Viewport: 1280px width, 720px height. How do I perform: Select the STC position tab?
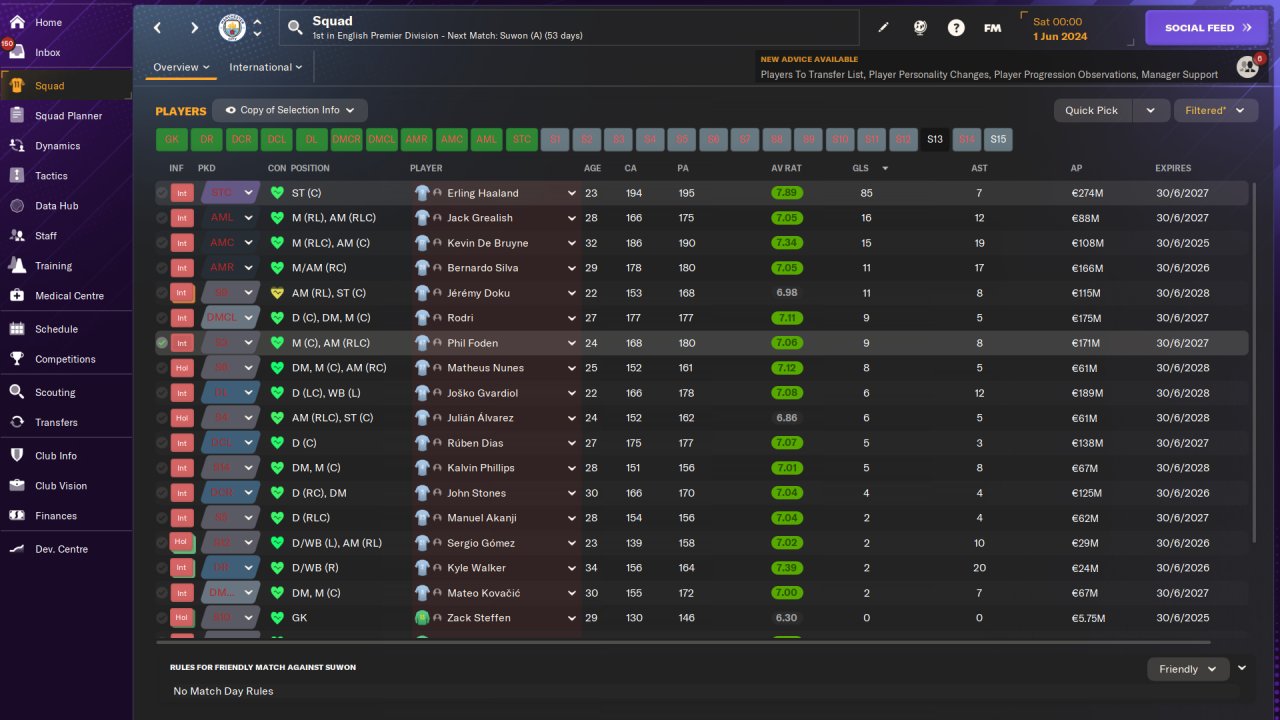[x=521, y=140]
